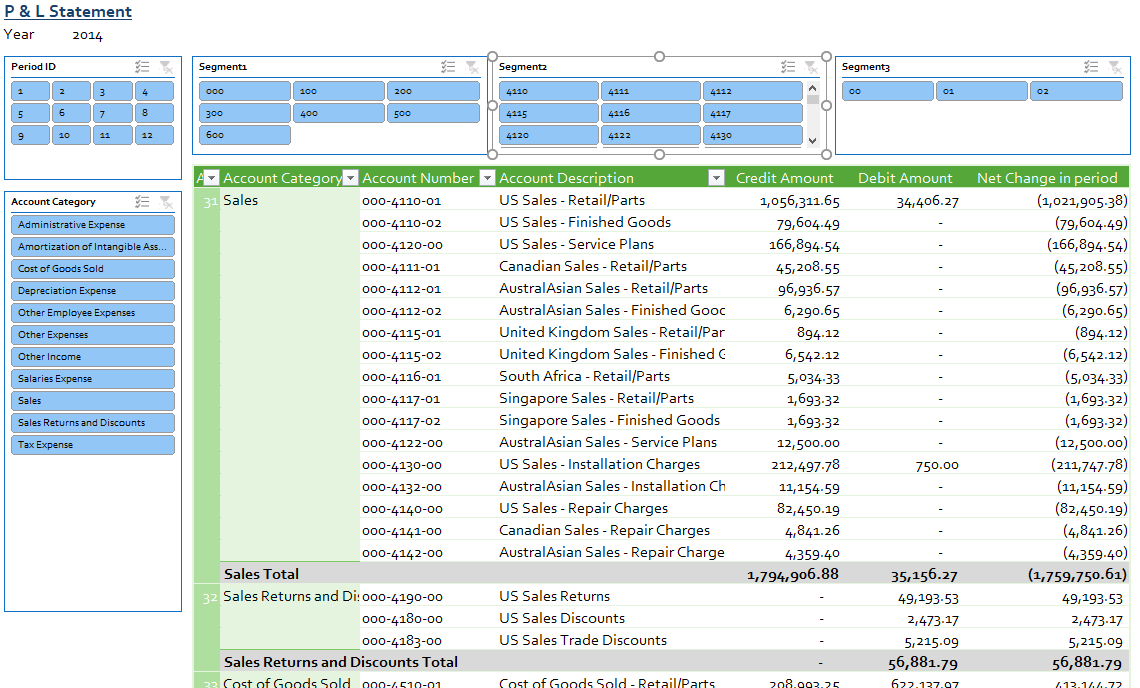1140x688 pixels.
Task: Toggle multi-select in Segment1 slicer
Action: [x=448, y=67]
